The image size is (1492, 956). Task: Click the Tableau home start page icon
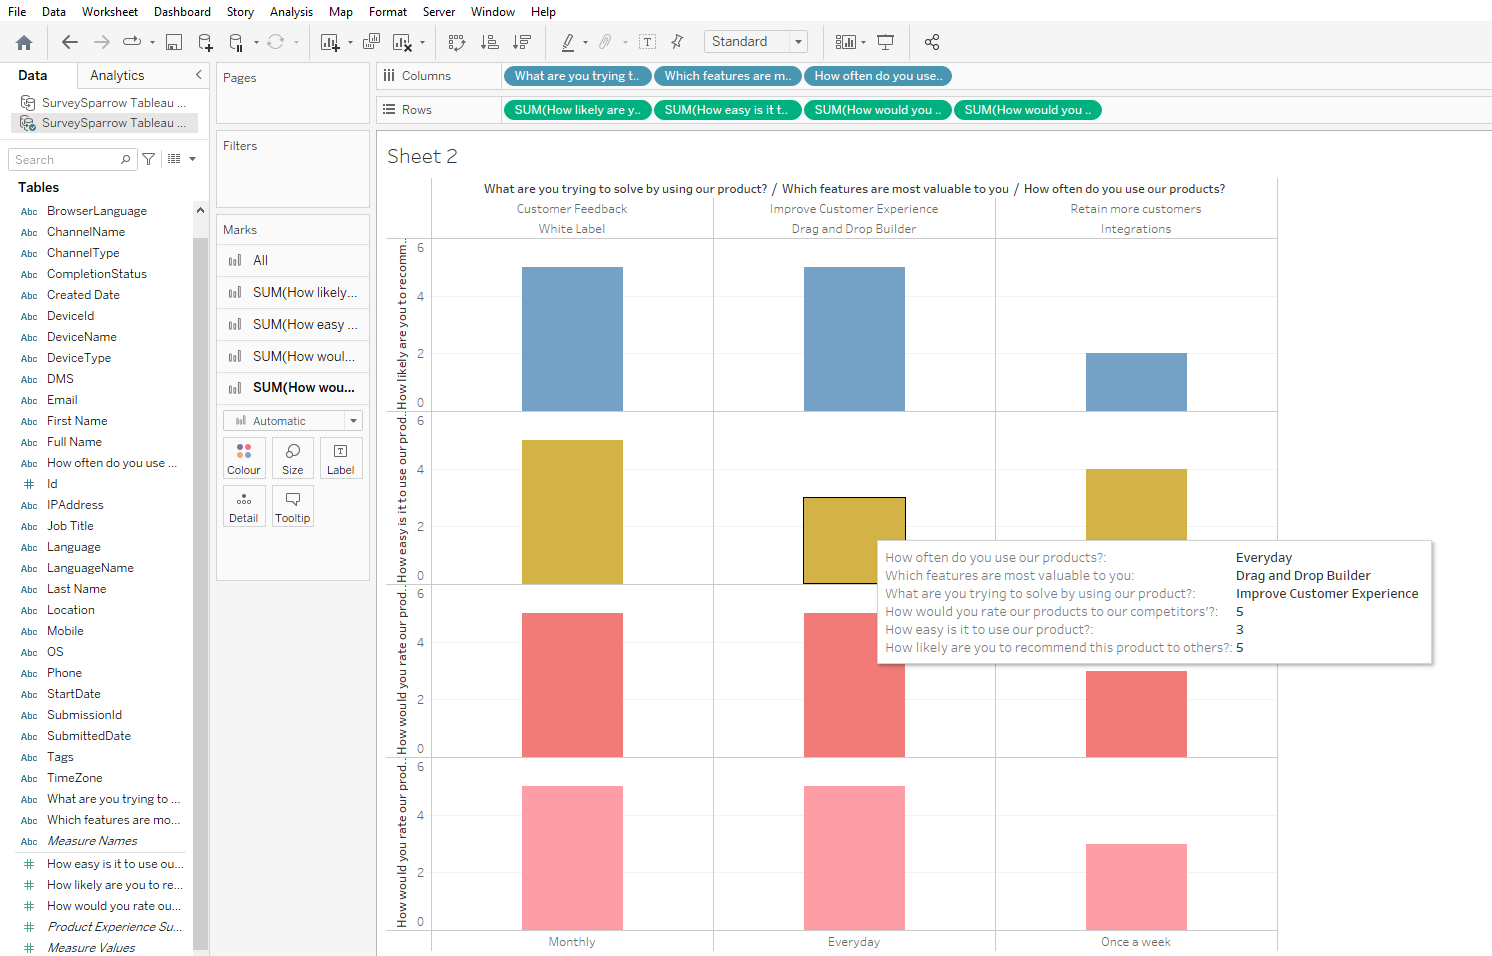pos(24,42)
